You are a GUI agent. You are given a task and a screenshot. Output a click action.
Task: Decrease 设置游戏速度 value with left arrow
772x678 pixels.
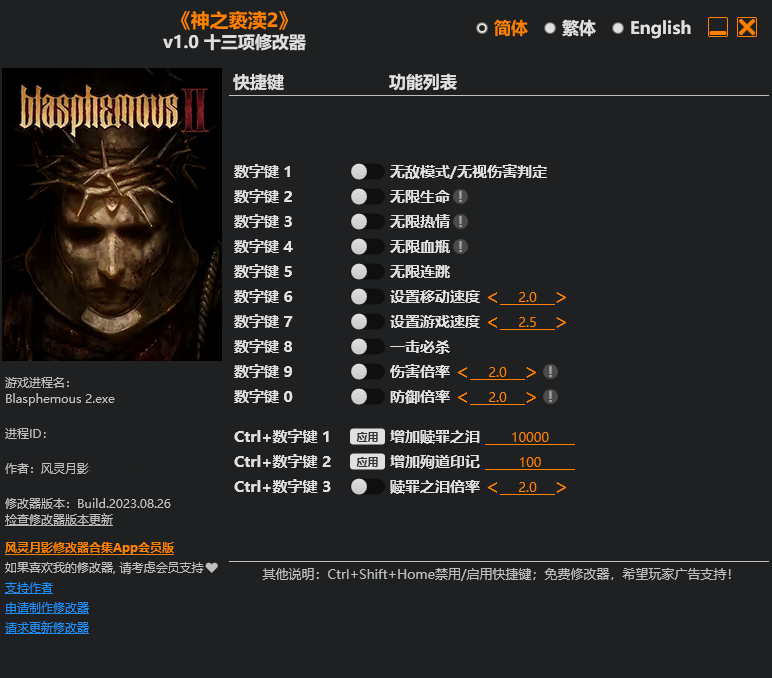tap(493, 323)
